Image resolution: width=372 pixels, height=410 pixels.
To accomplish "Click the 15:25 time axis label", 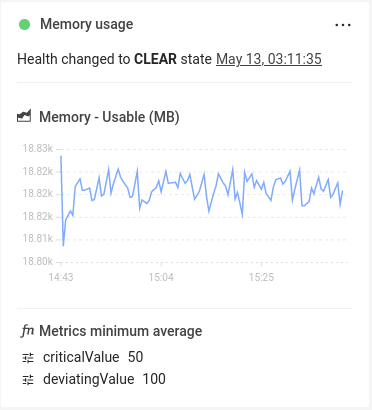I will point(261,277).
